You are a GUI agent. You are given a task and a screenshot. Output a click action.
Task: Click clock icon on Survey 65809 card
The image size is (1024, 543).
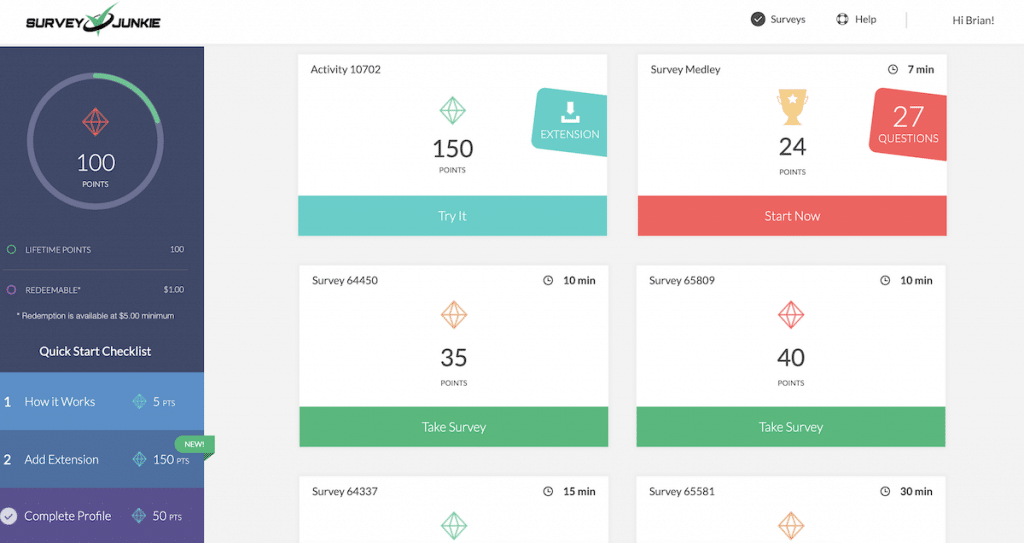coord(885,280)
